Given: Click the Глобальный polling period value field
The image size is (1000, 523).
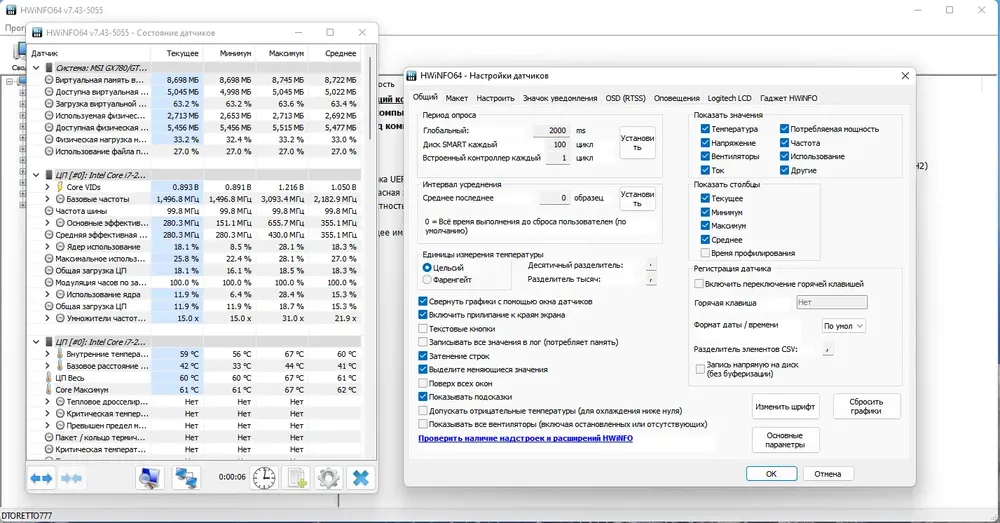Looking at the screenshot, I should pyautogui.click(x=550, y=131).
